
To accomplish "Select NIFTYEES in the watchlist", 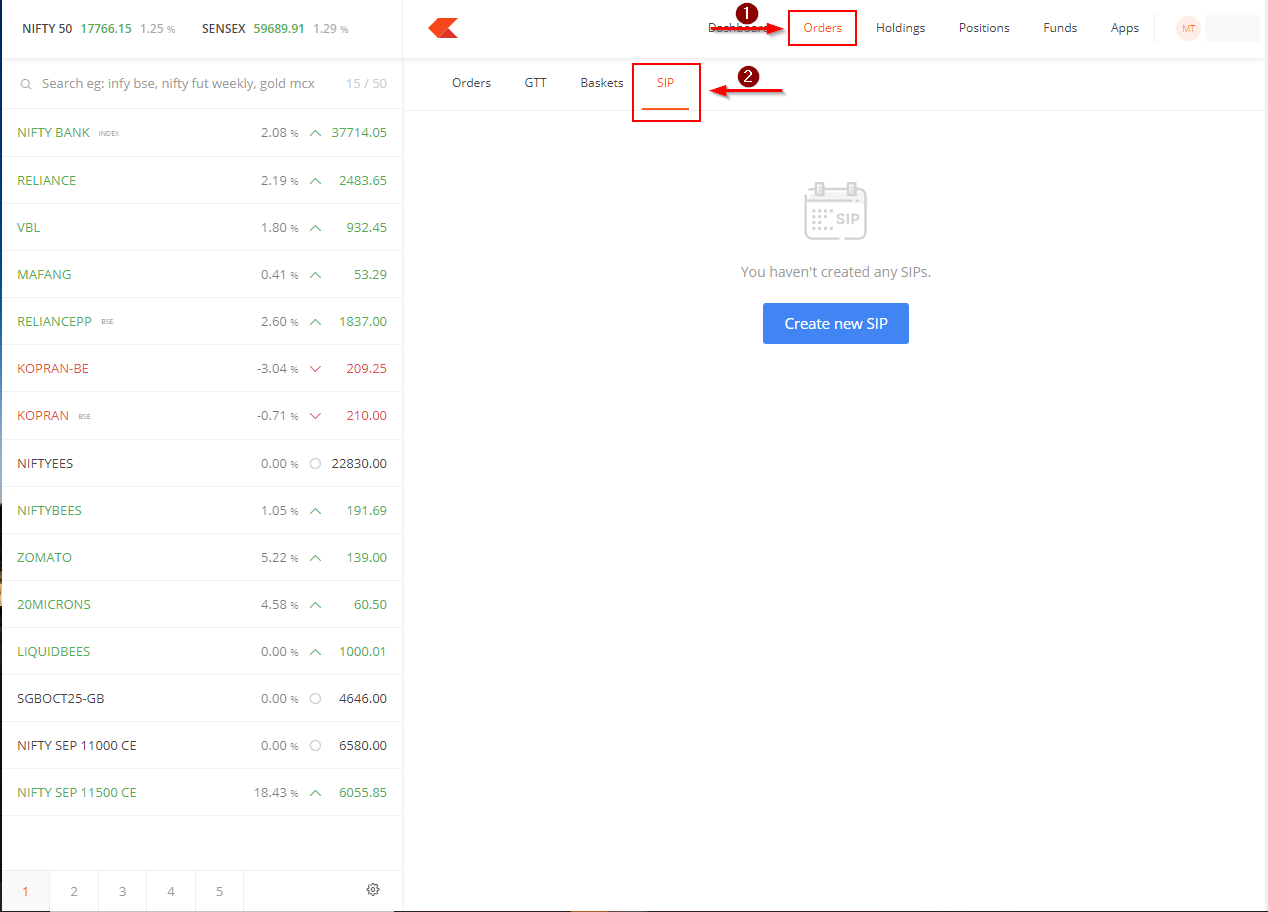I will tap(202, 463).
